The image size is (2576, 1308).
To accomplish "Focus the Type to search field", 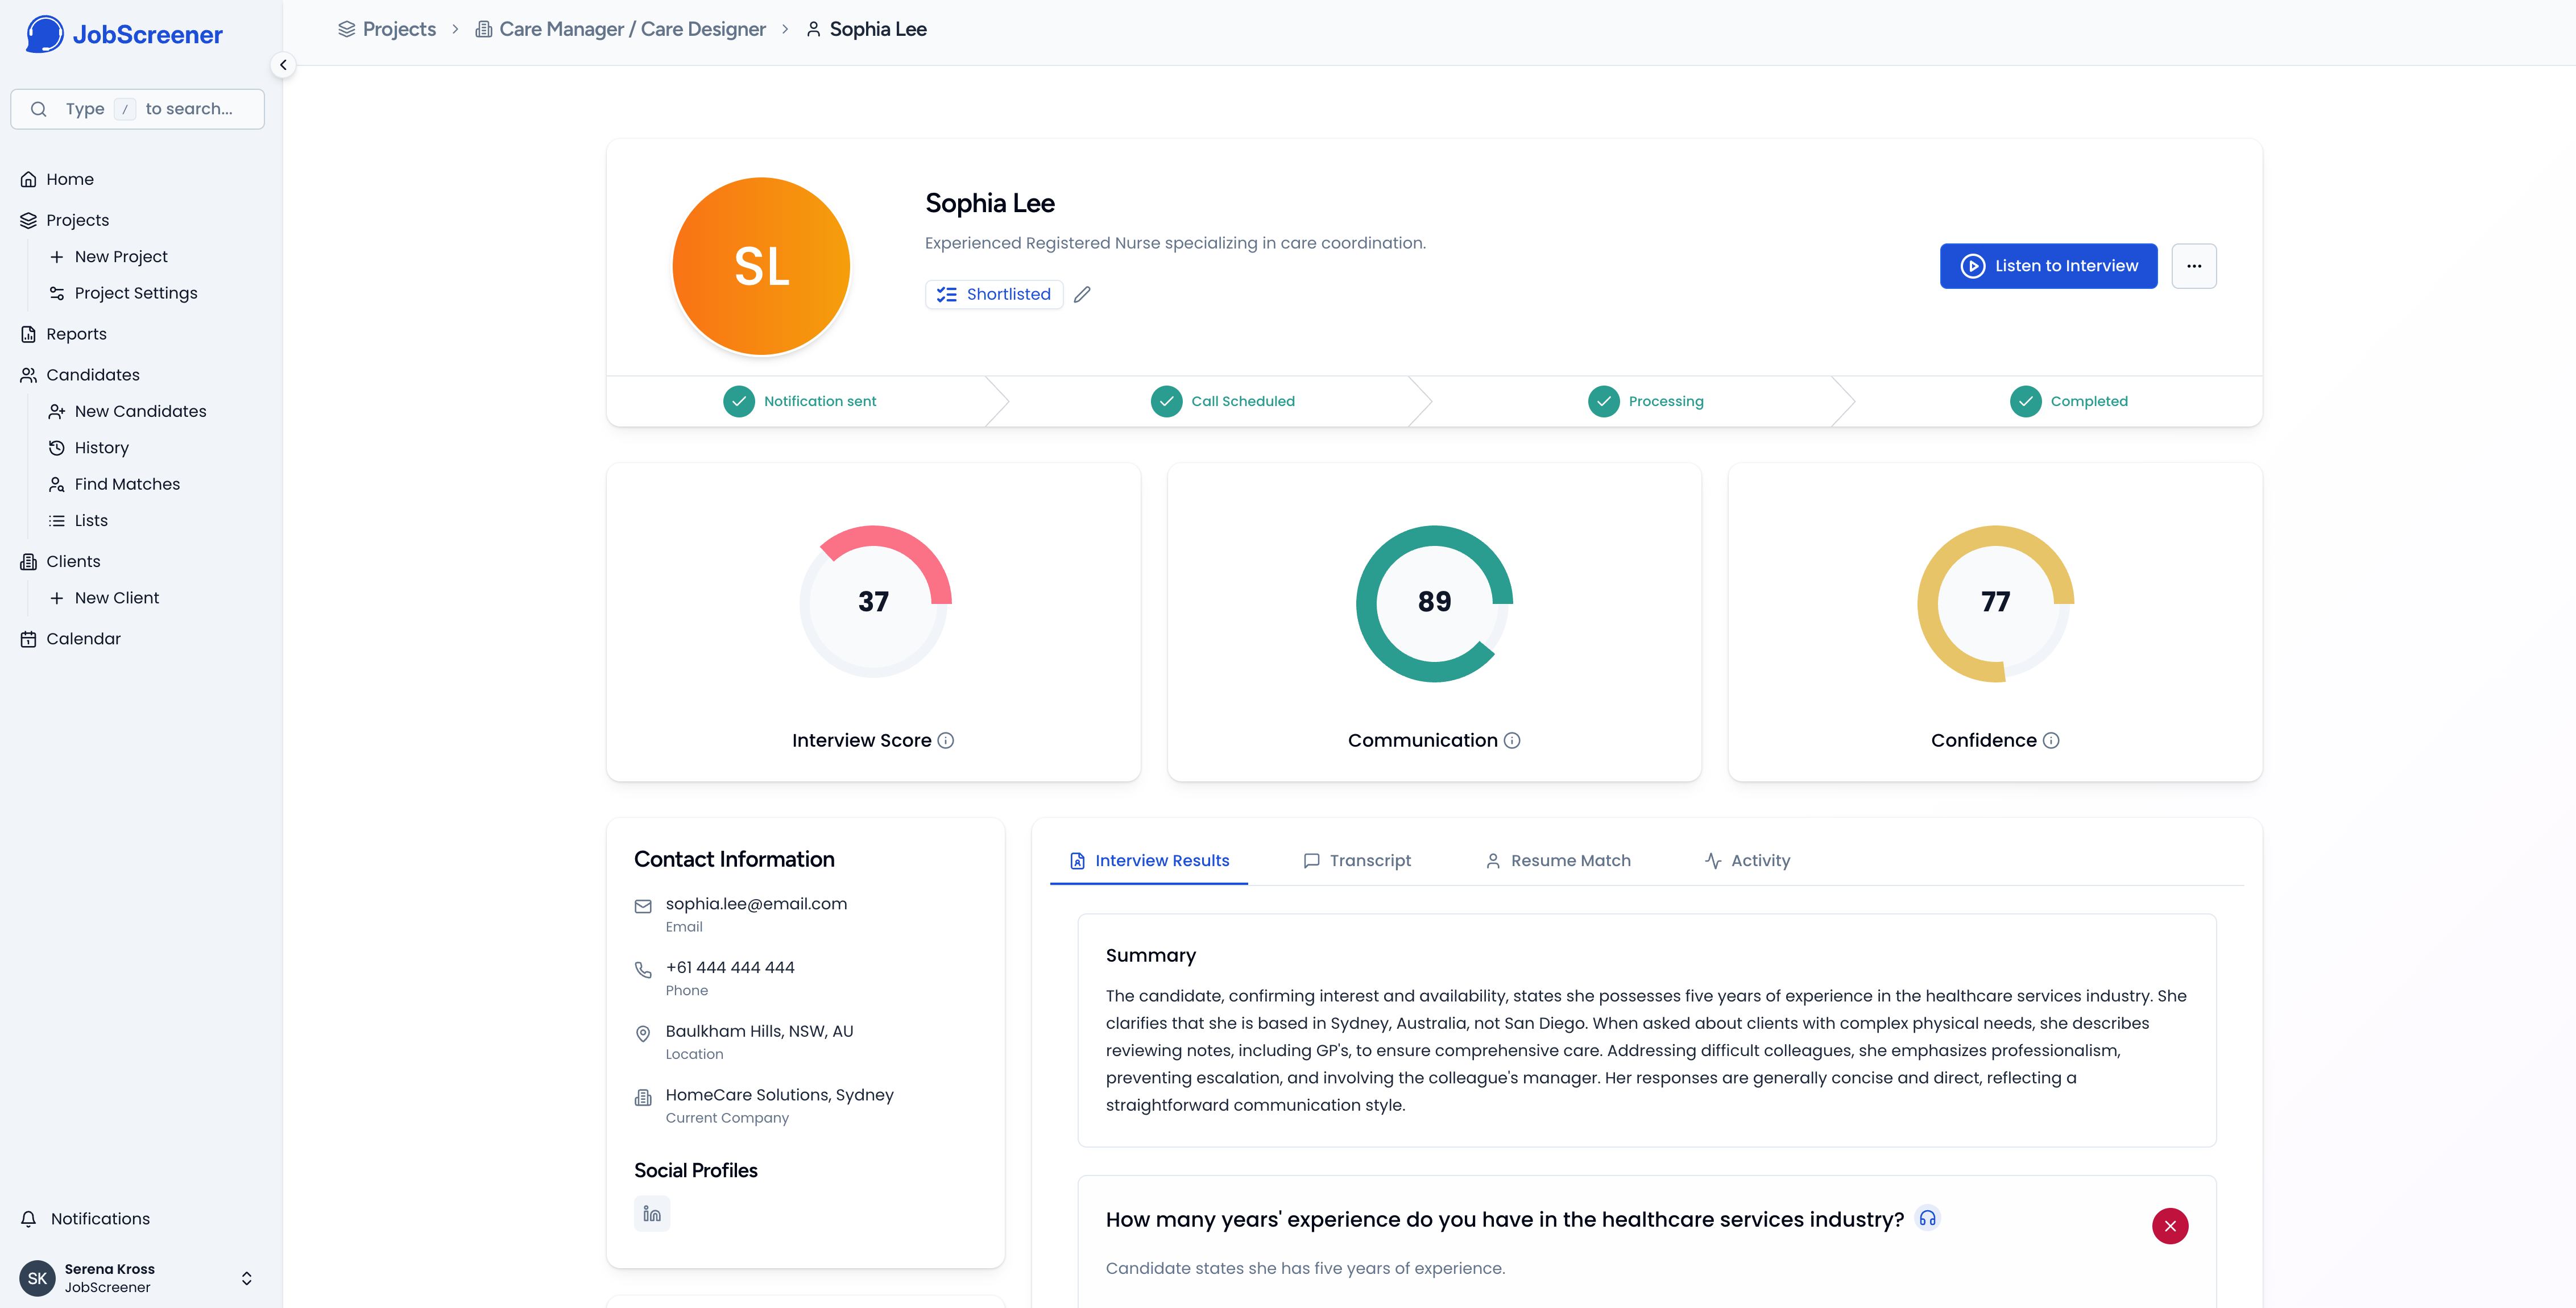I will pos(138,109).
